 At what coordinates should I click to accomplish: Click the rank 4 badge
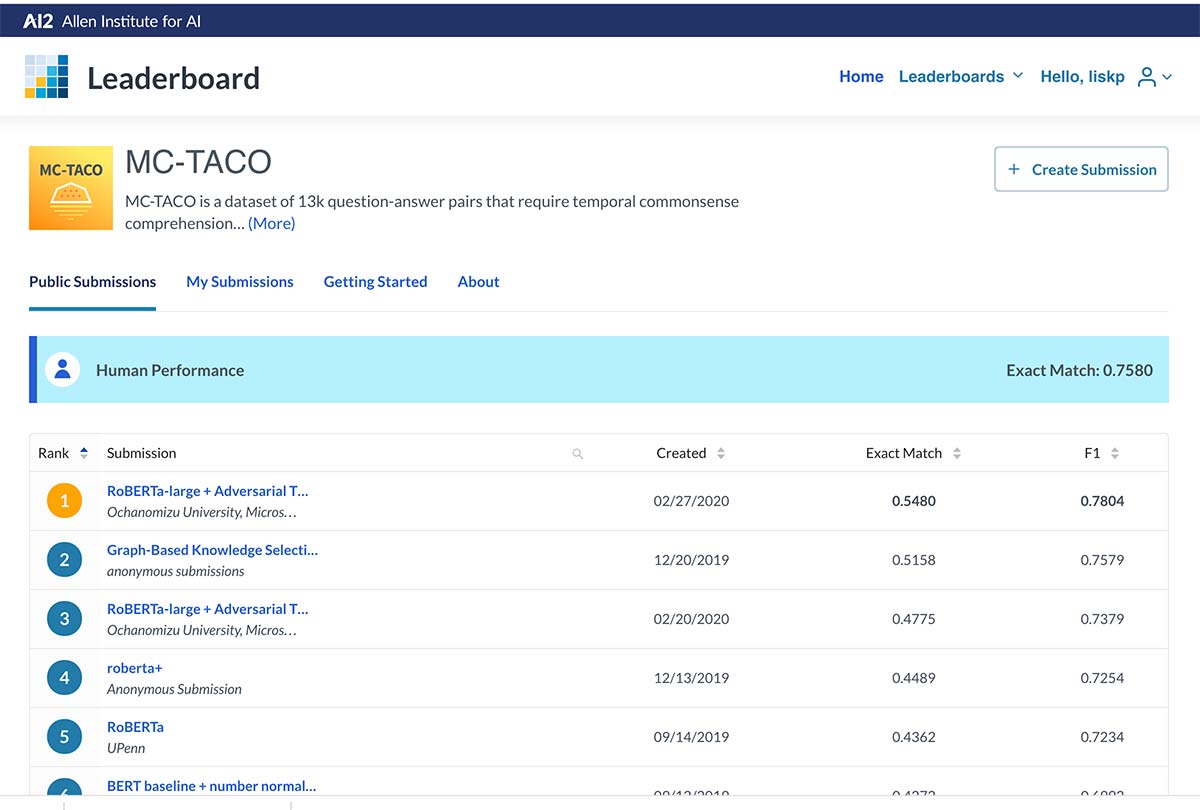pos(65,678)
